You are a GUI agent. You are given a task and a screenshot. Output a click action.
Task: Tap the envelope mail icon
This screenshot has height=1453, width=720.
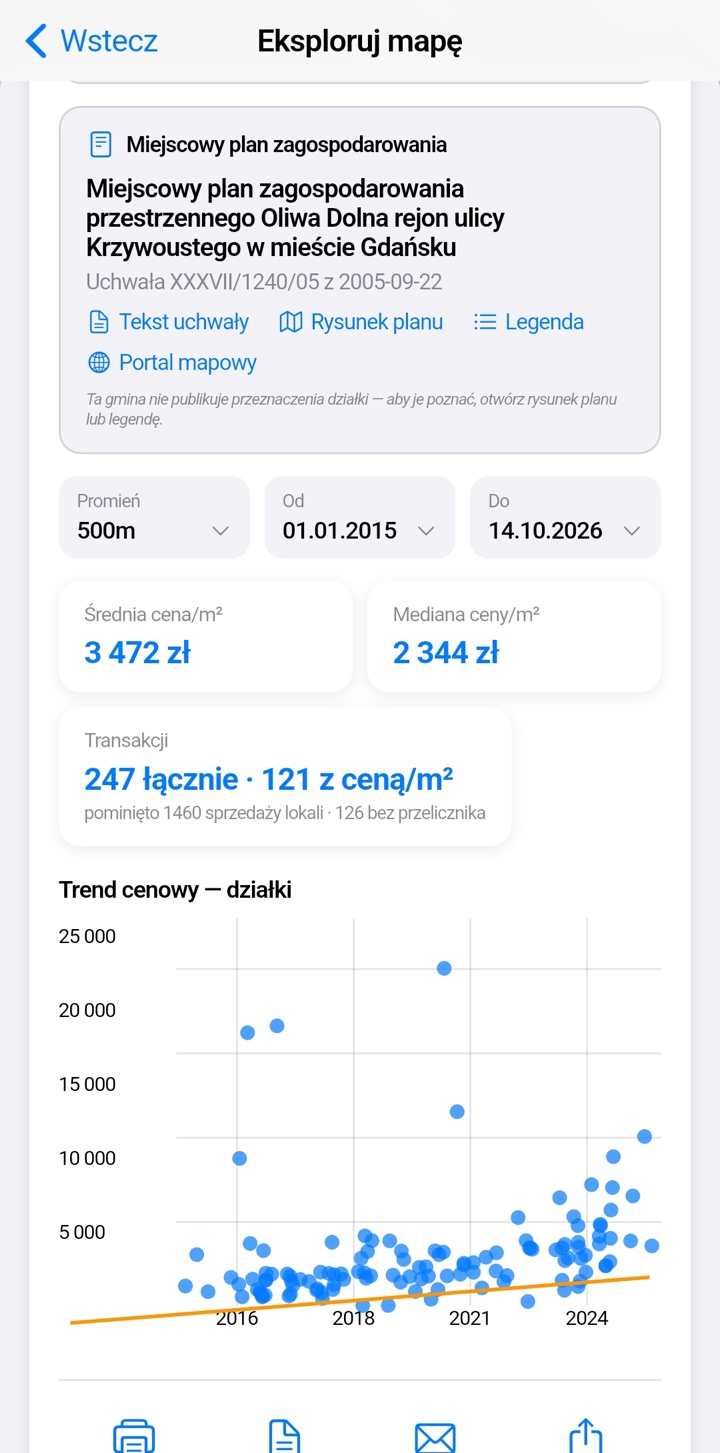click(x=435, y=1438)
